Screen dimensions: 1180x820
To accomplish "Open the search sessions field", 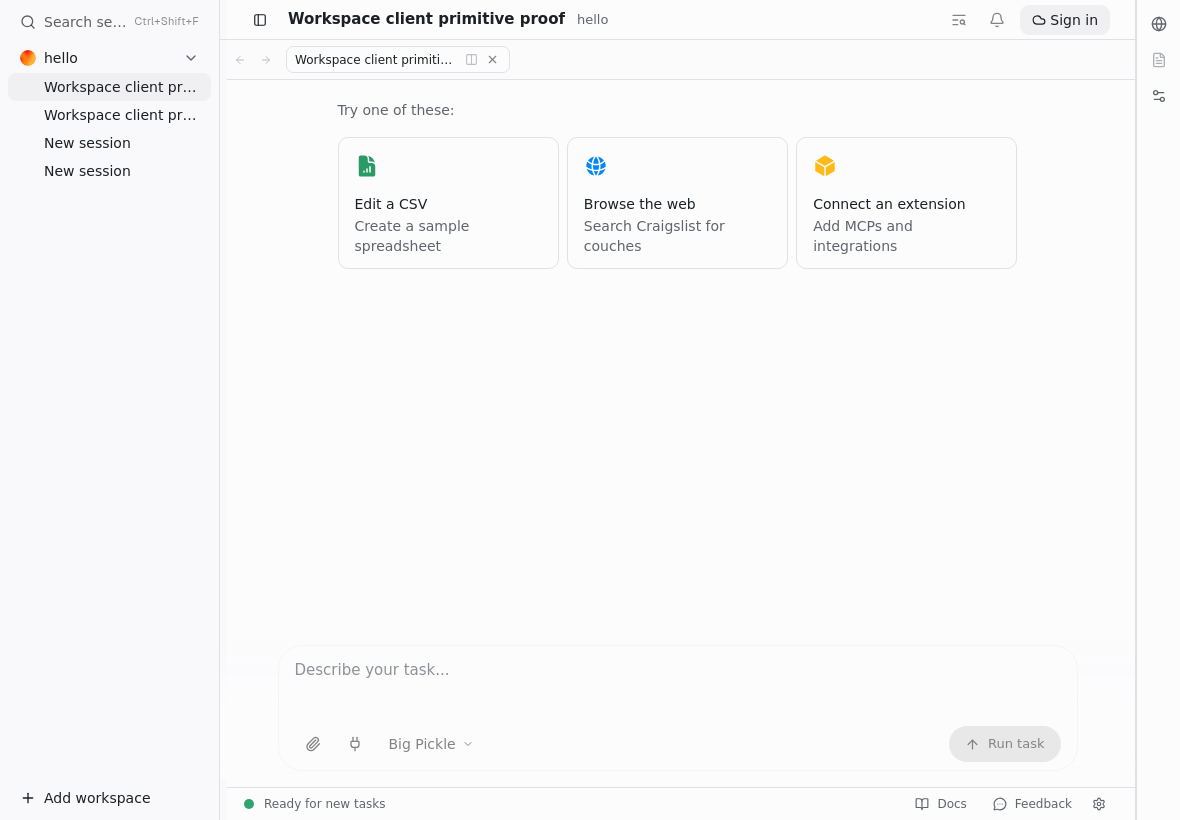I will tap(109, 22).
